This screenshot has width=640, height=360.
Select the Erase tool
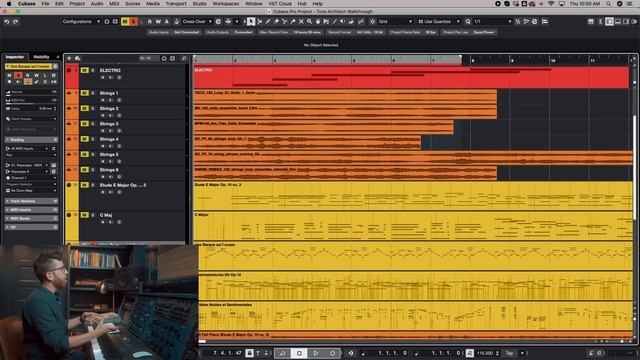[x=276, y=21]
